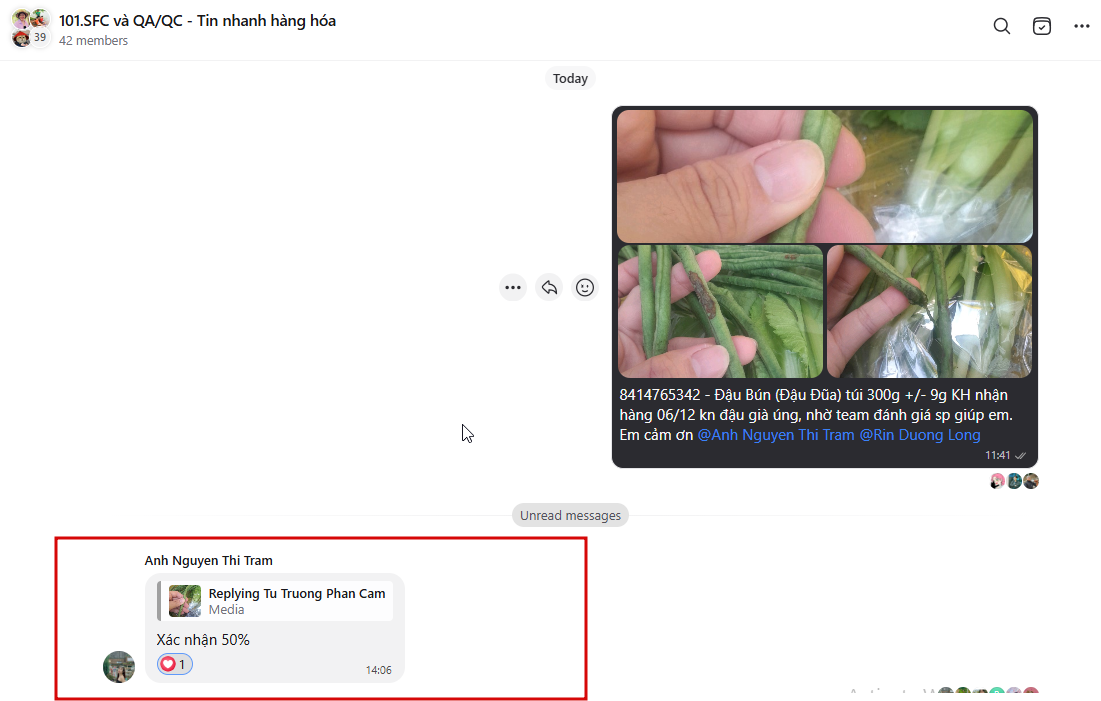Click the 11:41 message timestamp
The width and height of the screenshot is (1101, 701).
pos(997,455)
